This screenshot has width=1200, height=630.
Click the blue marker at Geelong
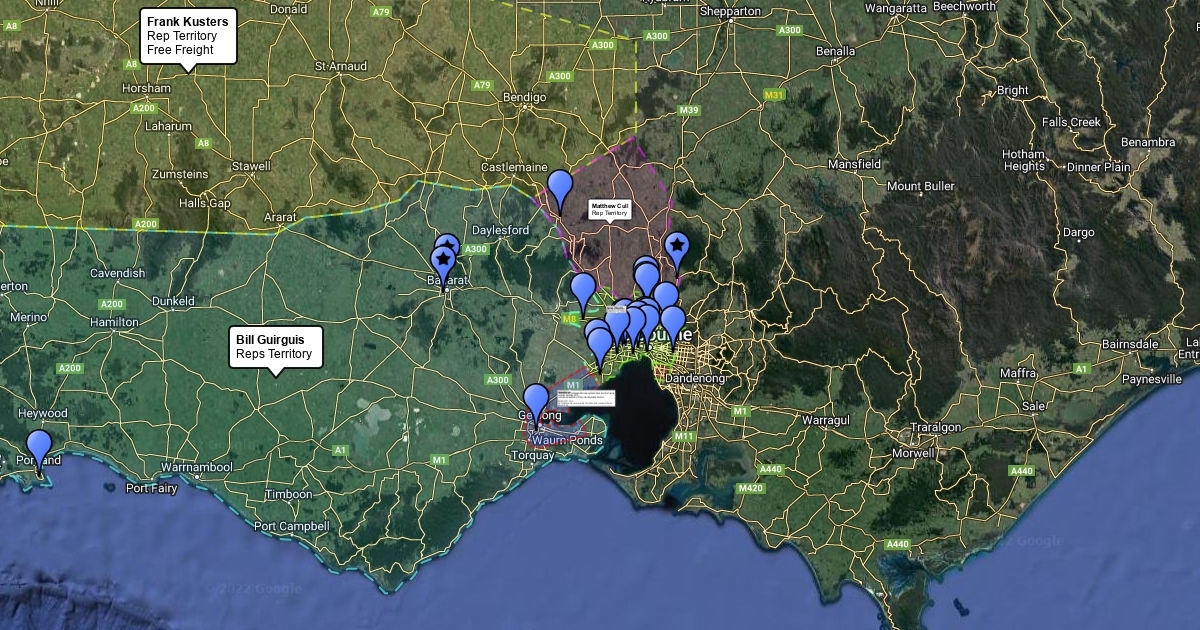pos(536,401)
